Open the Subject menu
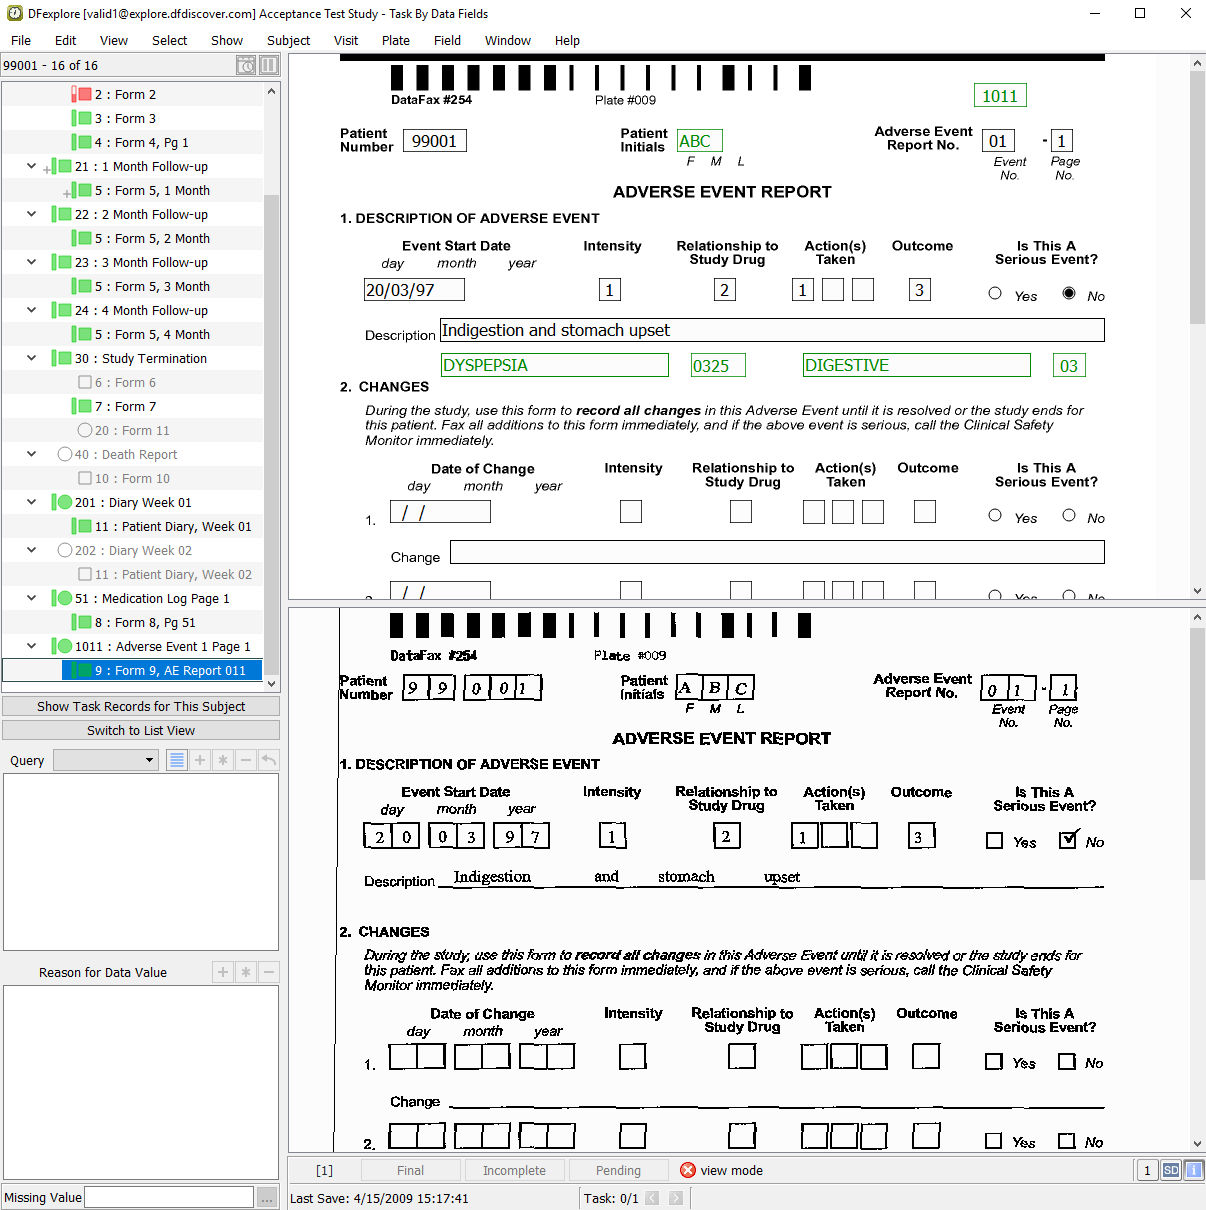Image resolution: width=1206 pixels, height=1210 pixels. [288, 41]
